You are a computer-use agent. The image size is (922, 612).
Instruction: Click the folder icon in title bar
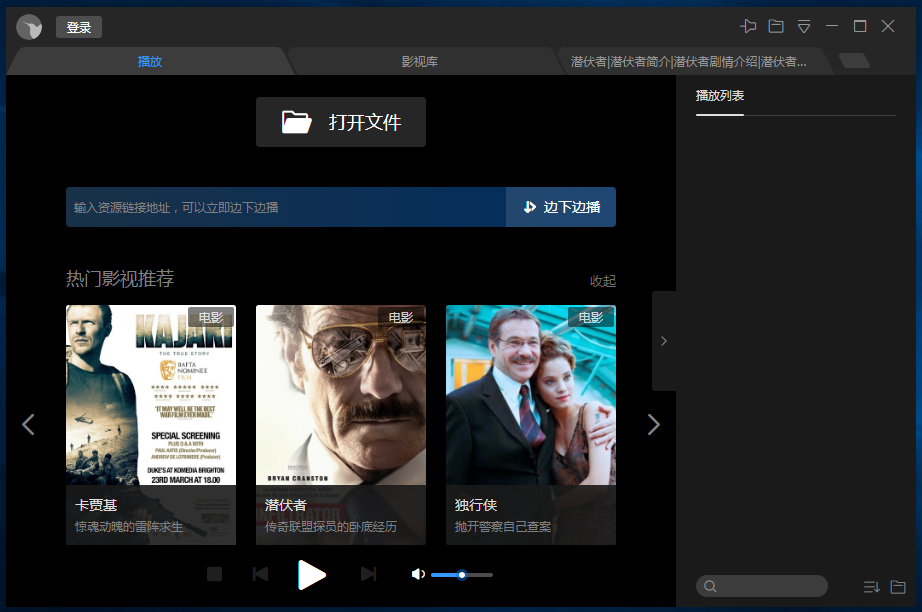point(775,26)
